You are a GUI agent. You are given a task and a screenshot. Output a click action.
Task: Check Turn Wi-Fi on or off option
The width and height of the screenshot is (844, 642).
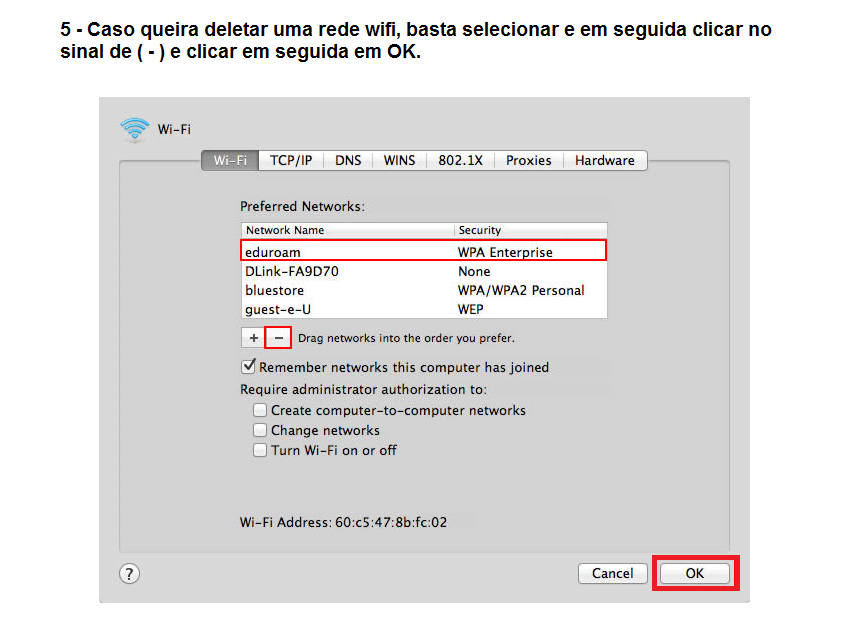pos(261,450)
